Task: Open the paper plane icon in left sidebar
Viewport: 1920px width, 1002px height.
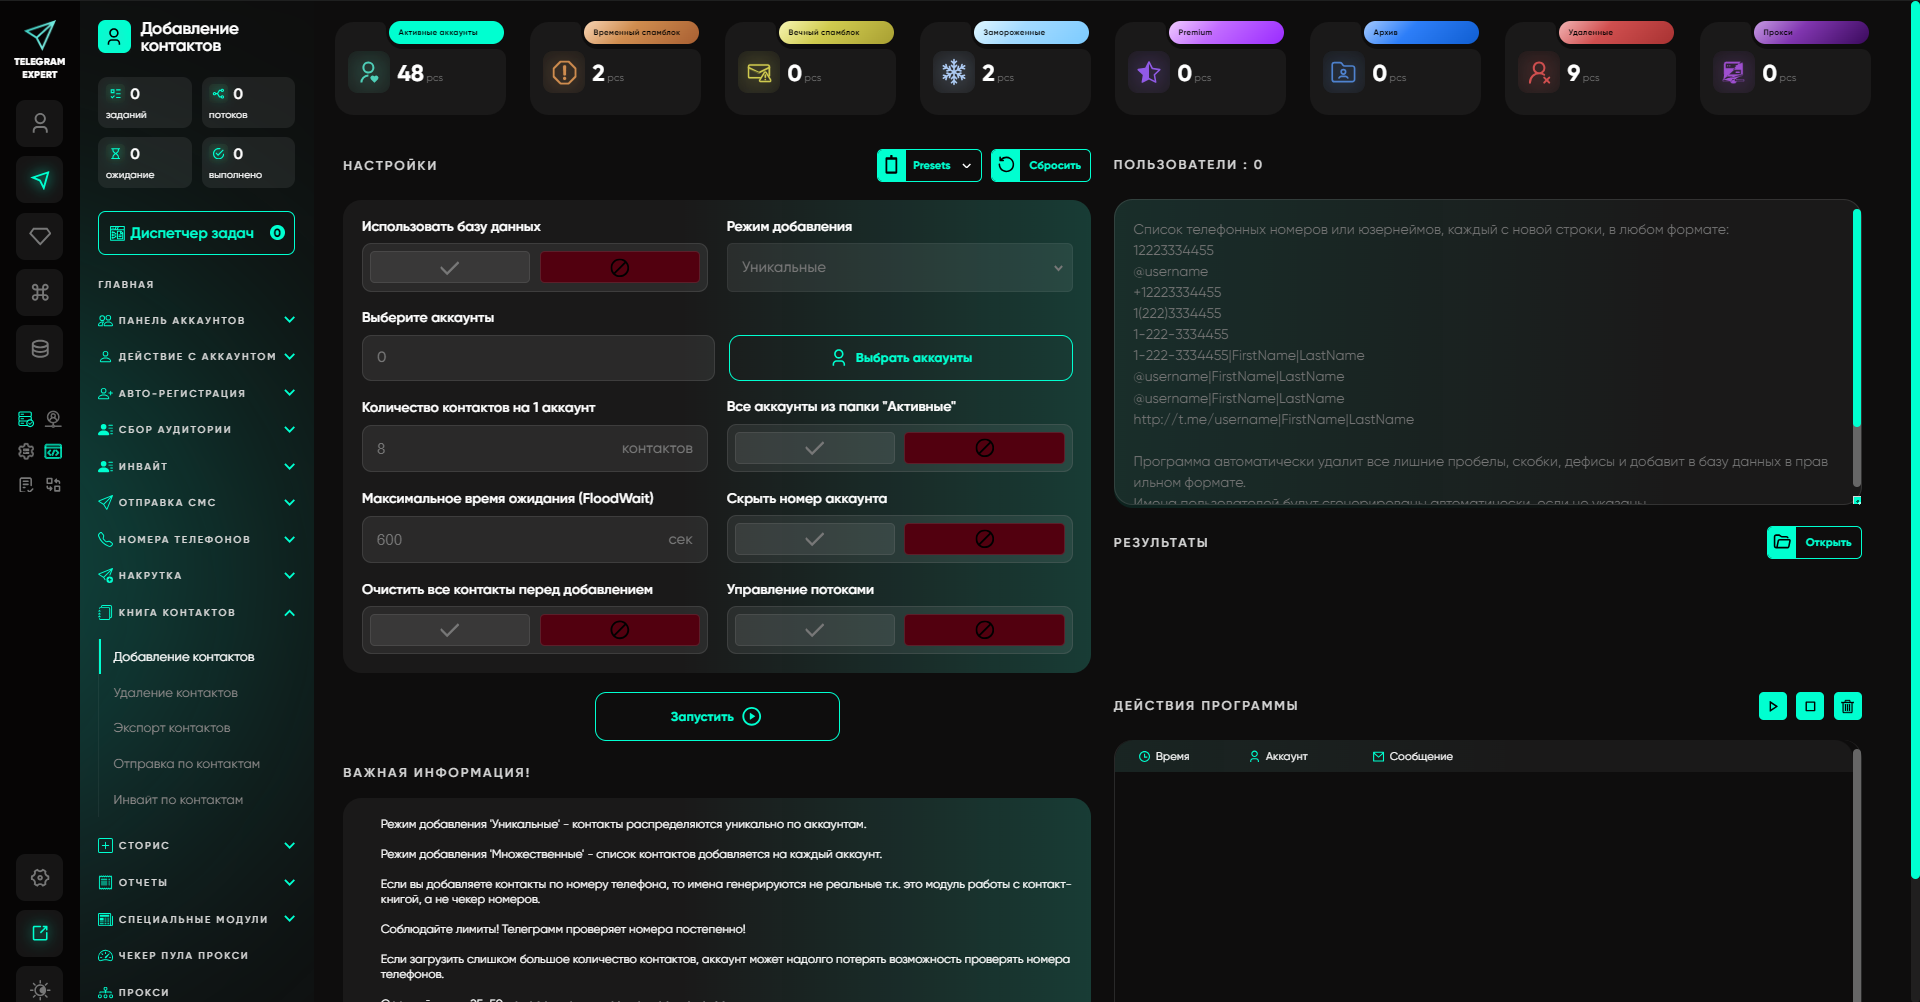Action: (x=40, y=180)
